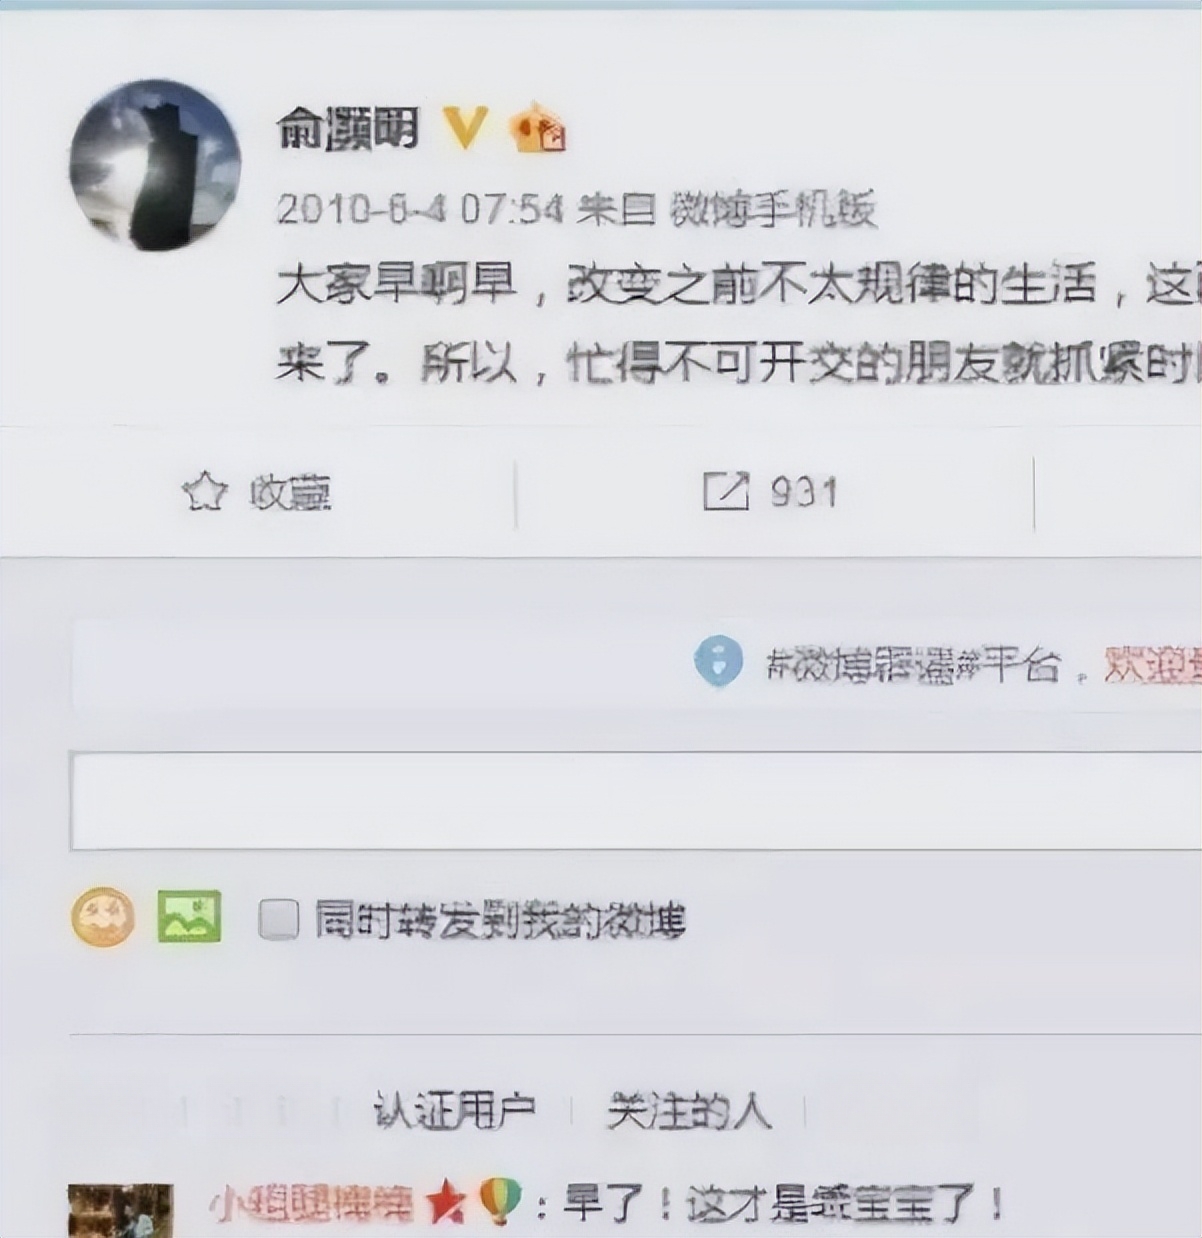The height and width of the screenshot is (1238, 1202).
Task: Open the 2010-6-4 07:54 timestamp link
Action: tap(420, 209)
